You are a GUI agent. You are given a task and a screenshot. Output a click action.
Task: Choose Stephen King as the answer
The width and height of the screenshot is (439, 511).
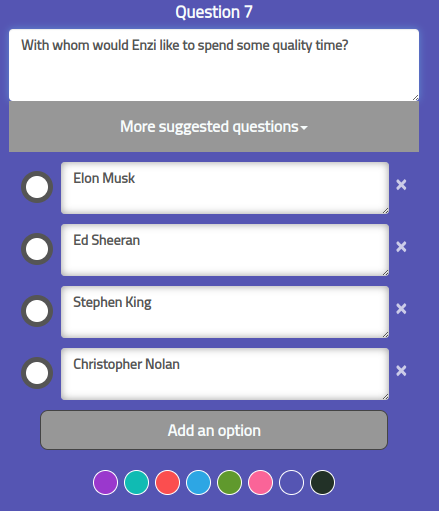pyautogui.click(x=37, y=311)
